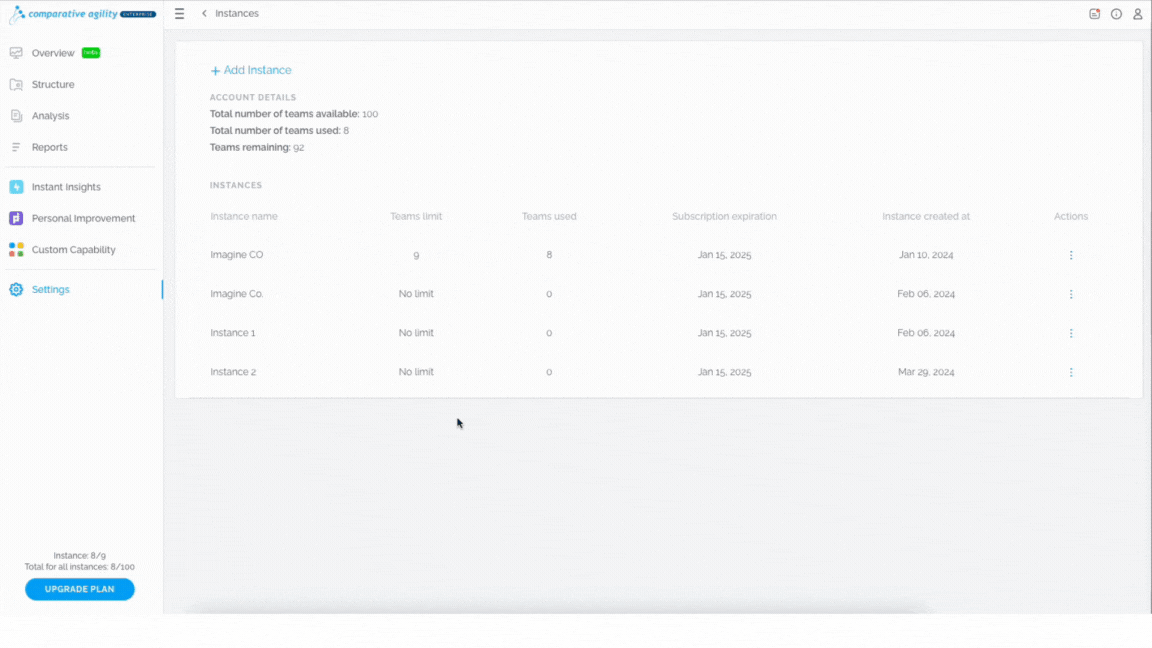Click the Teams limit column header
The width and height of the screenshot is (1152, 648).
pos(416,217)
